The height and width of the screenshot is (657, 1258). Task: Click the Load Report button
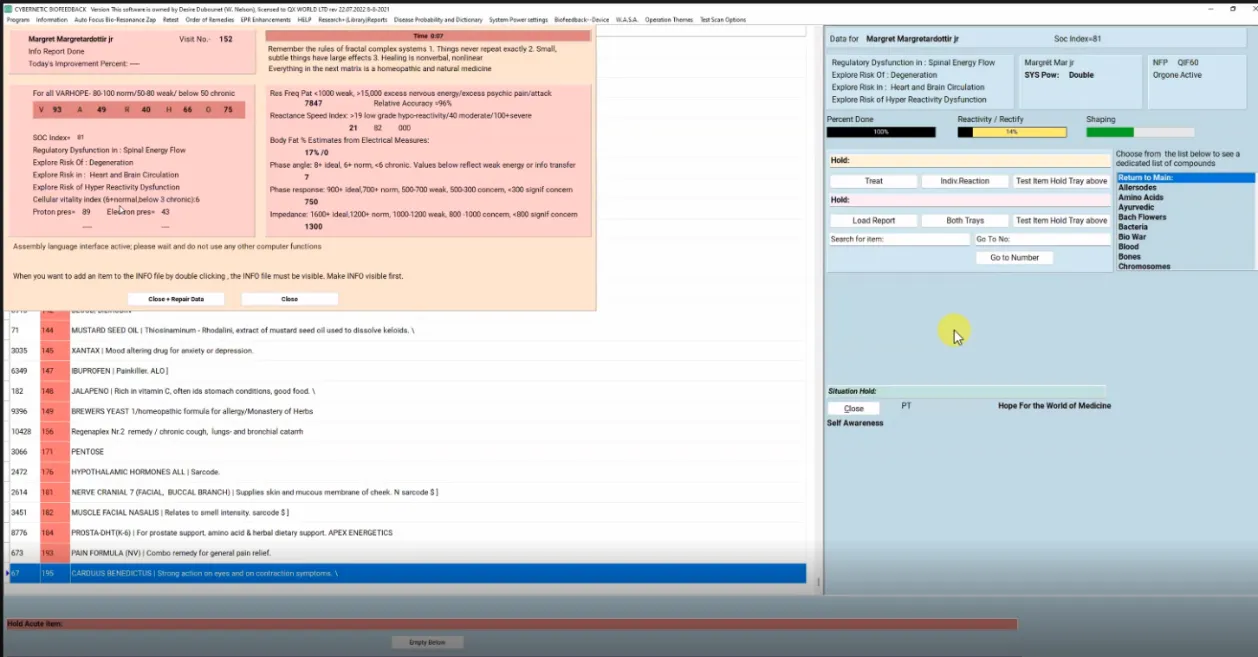click(873, 220)
